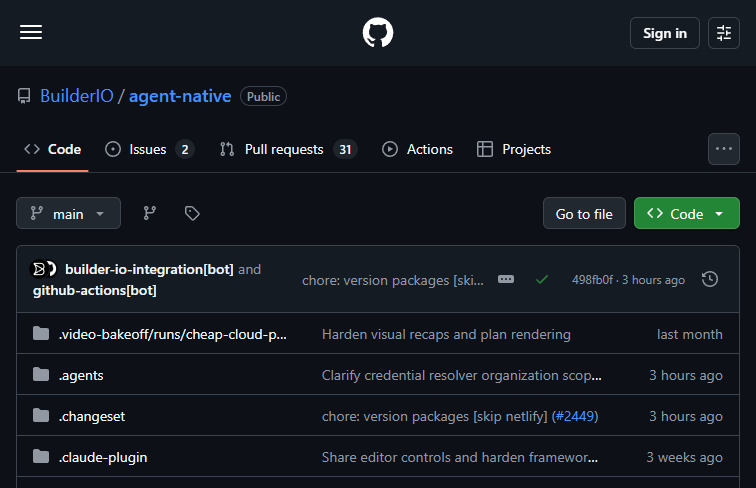Click the repository icon beside BuilderIO
This screenshot has width=756, height=488.
pos(24,96)
